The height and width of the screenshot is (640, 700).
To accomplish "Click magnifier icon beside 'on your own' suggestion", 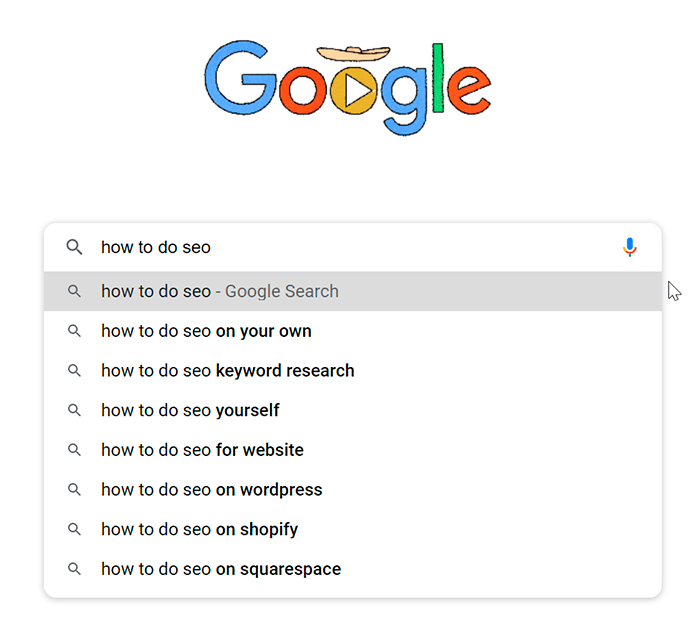I will click(x=74, y=331).
